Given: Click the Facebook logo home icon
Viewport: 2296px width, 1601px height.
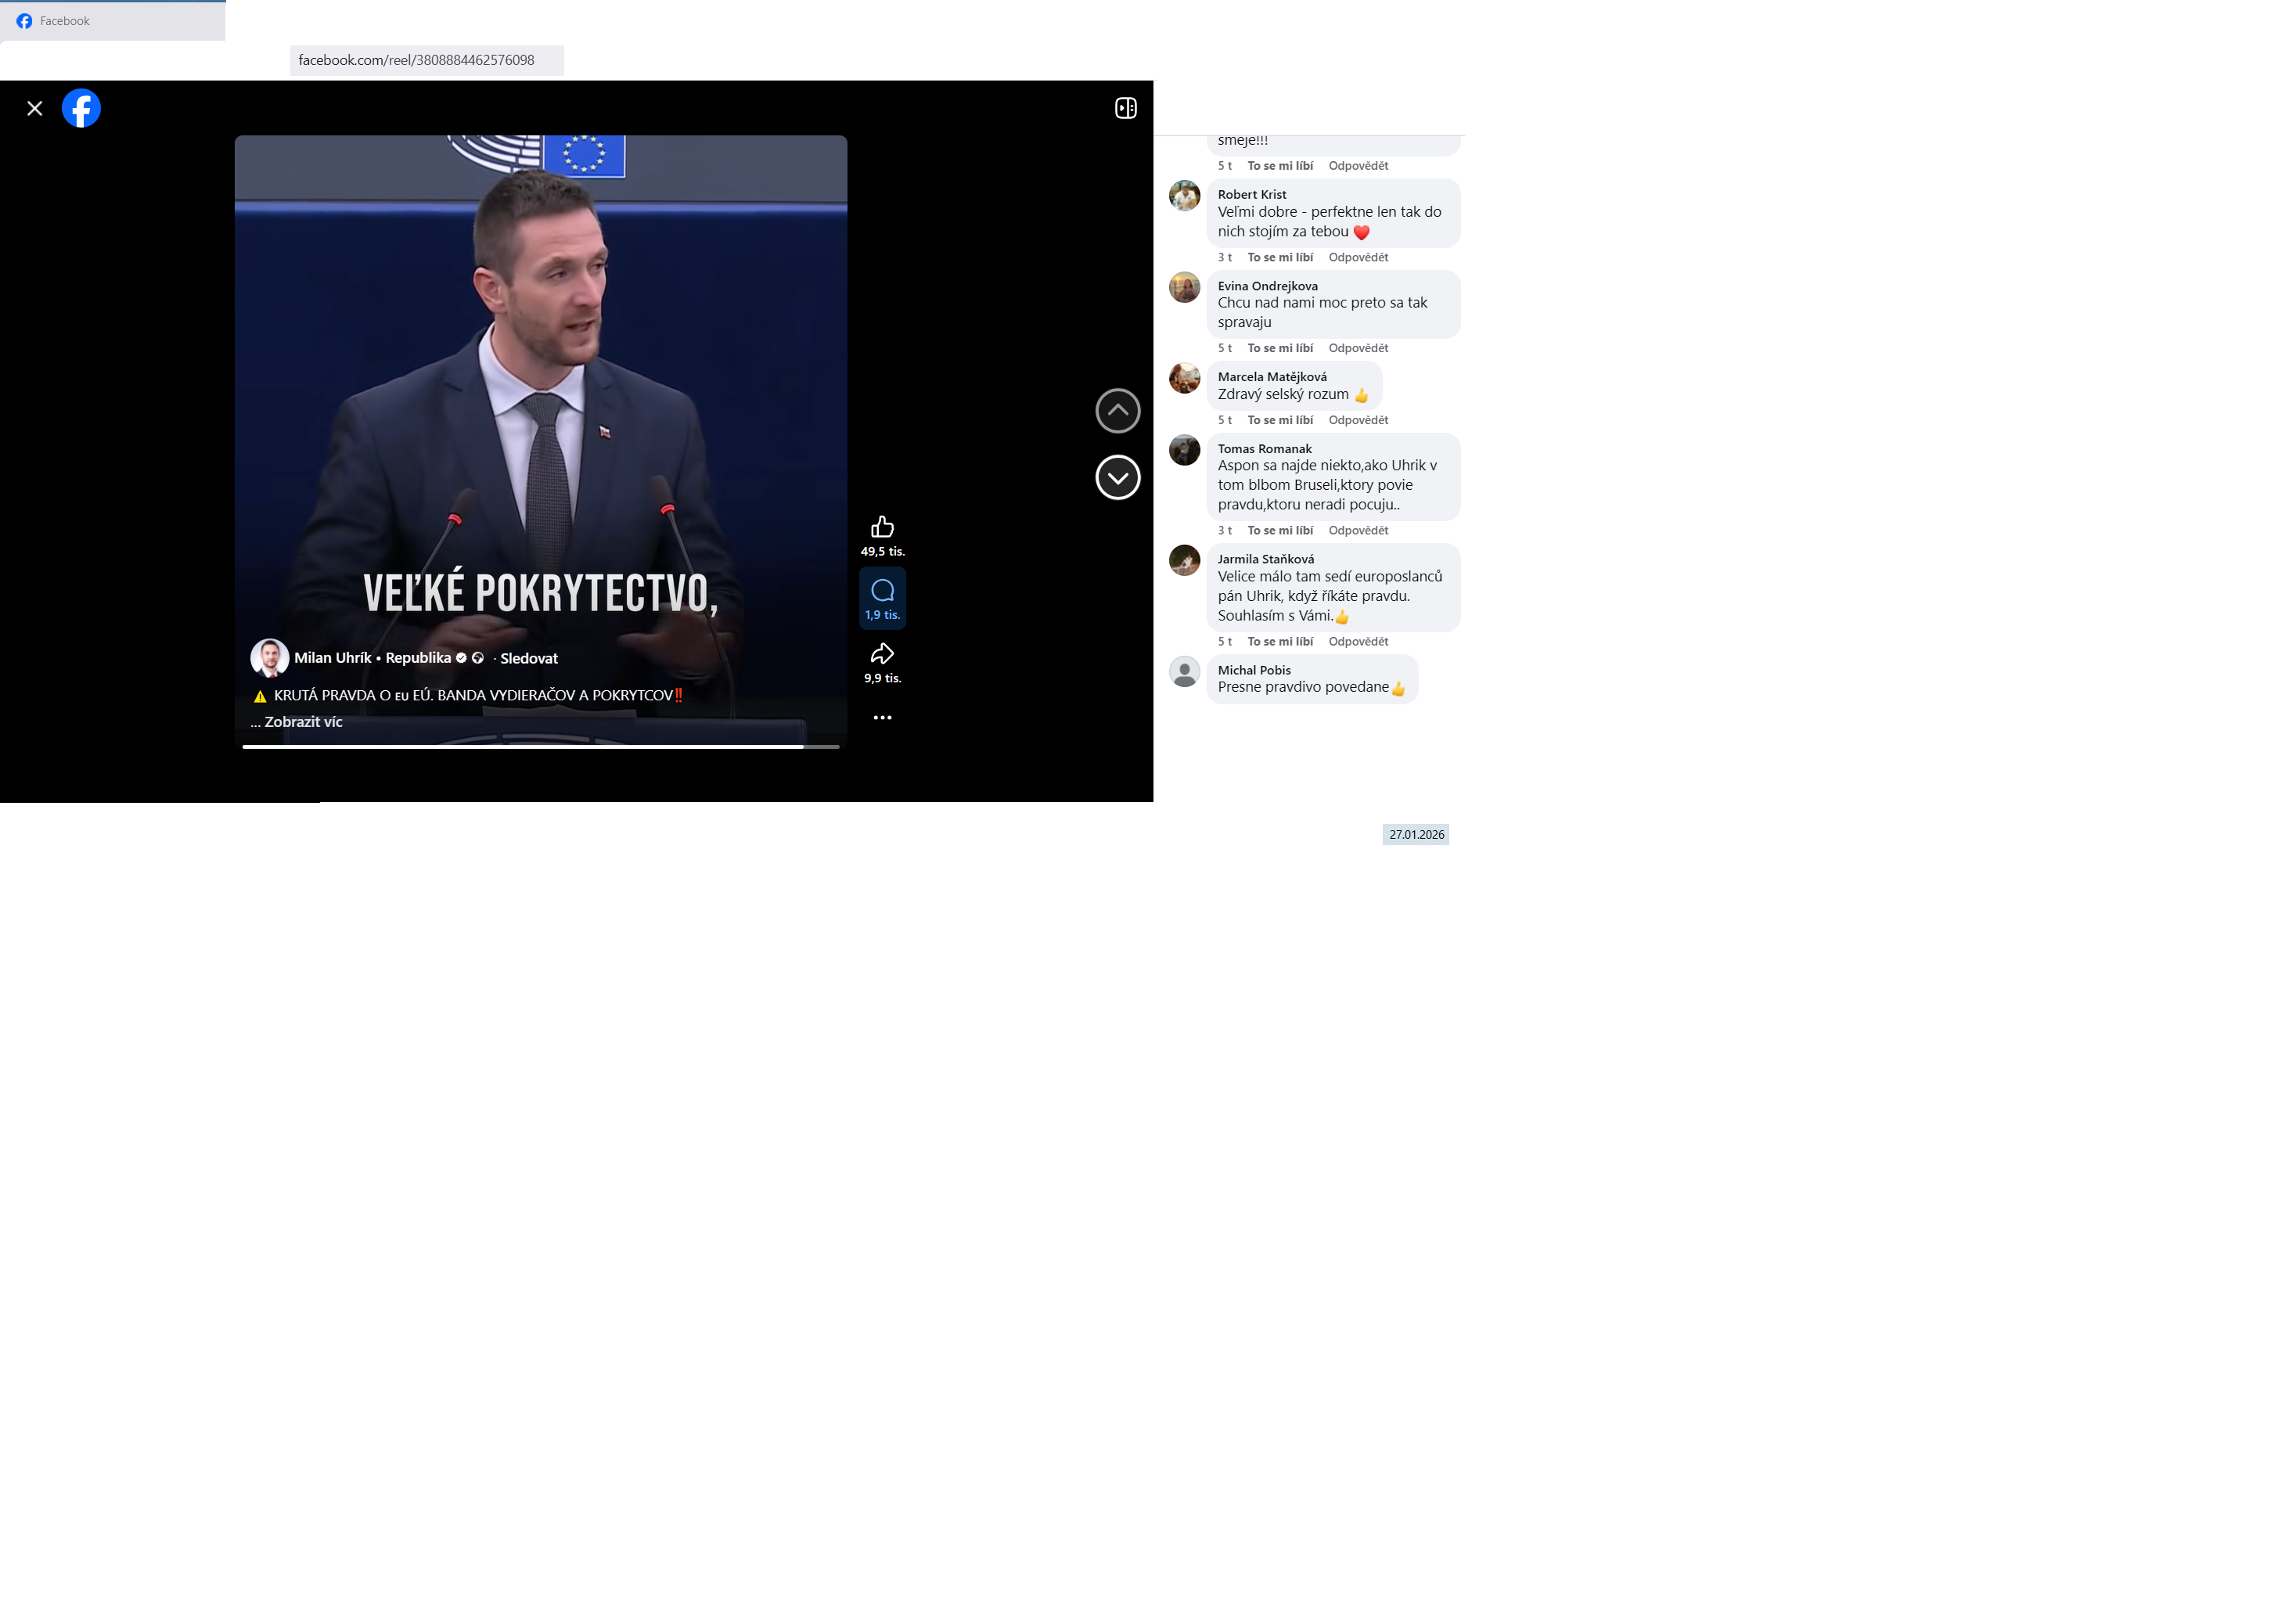Looking at the screenshot, I should pyautogui.click(x=81, y=108).
